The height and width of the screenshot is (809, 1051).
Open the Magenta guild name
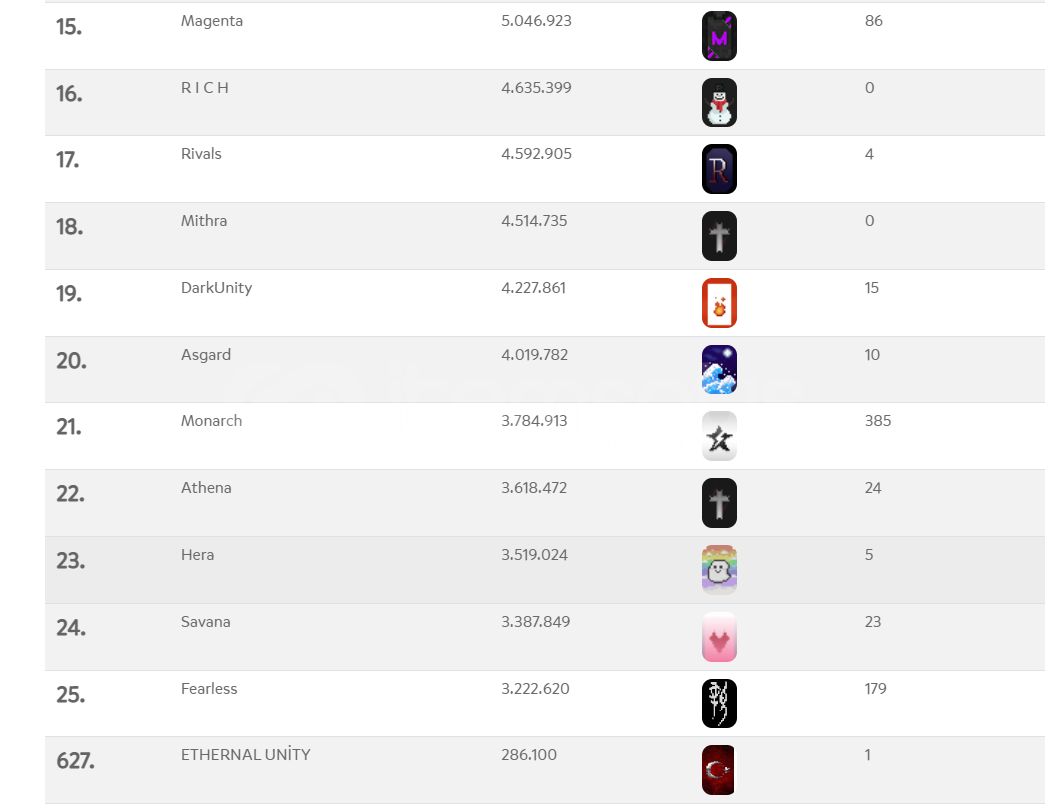(212, 21)
